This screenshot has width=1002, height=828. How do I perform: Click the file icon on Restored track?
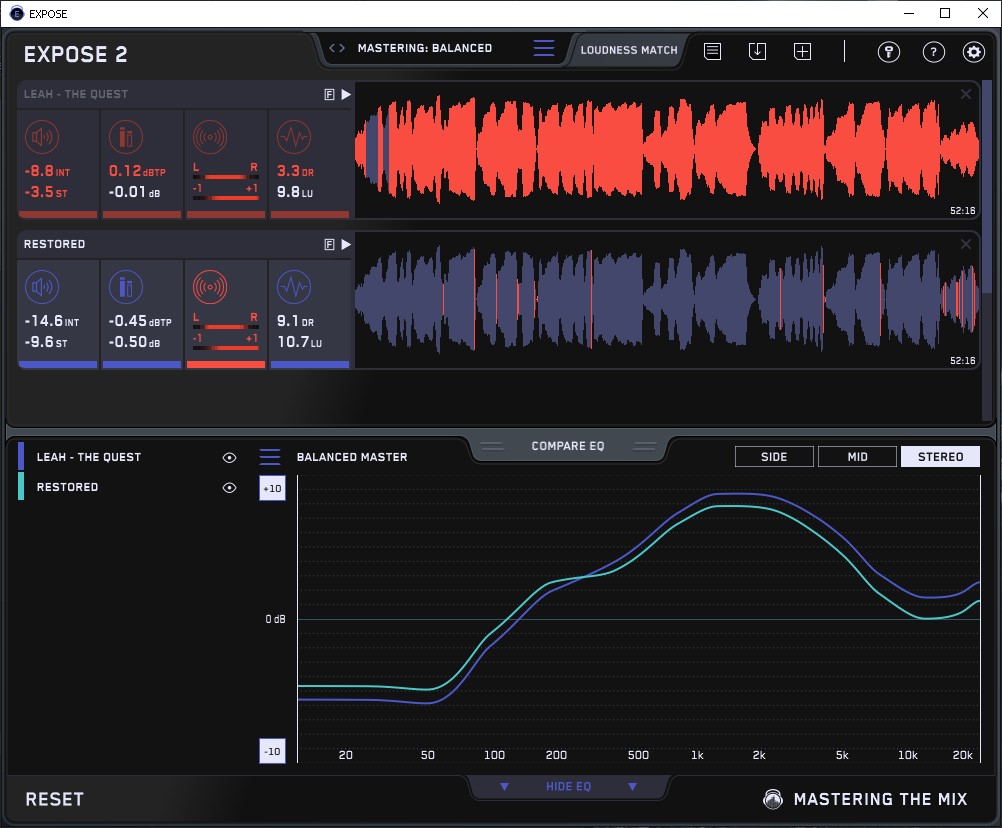click(x=330, y=245)
